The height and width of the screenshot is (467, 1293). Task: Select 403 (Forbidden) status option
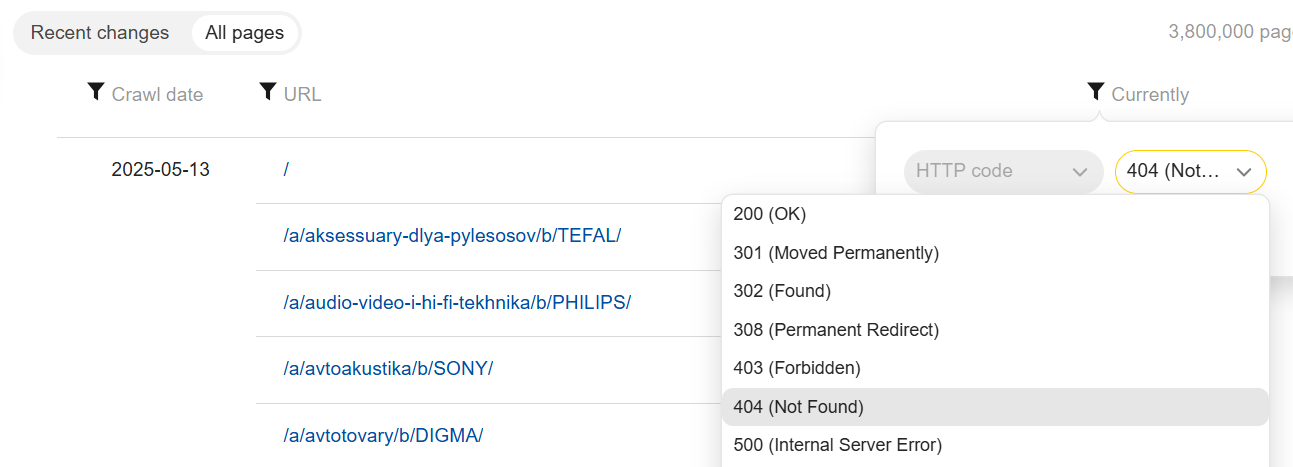[x=797, y=368]
